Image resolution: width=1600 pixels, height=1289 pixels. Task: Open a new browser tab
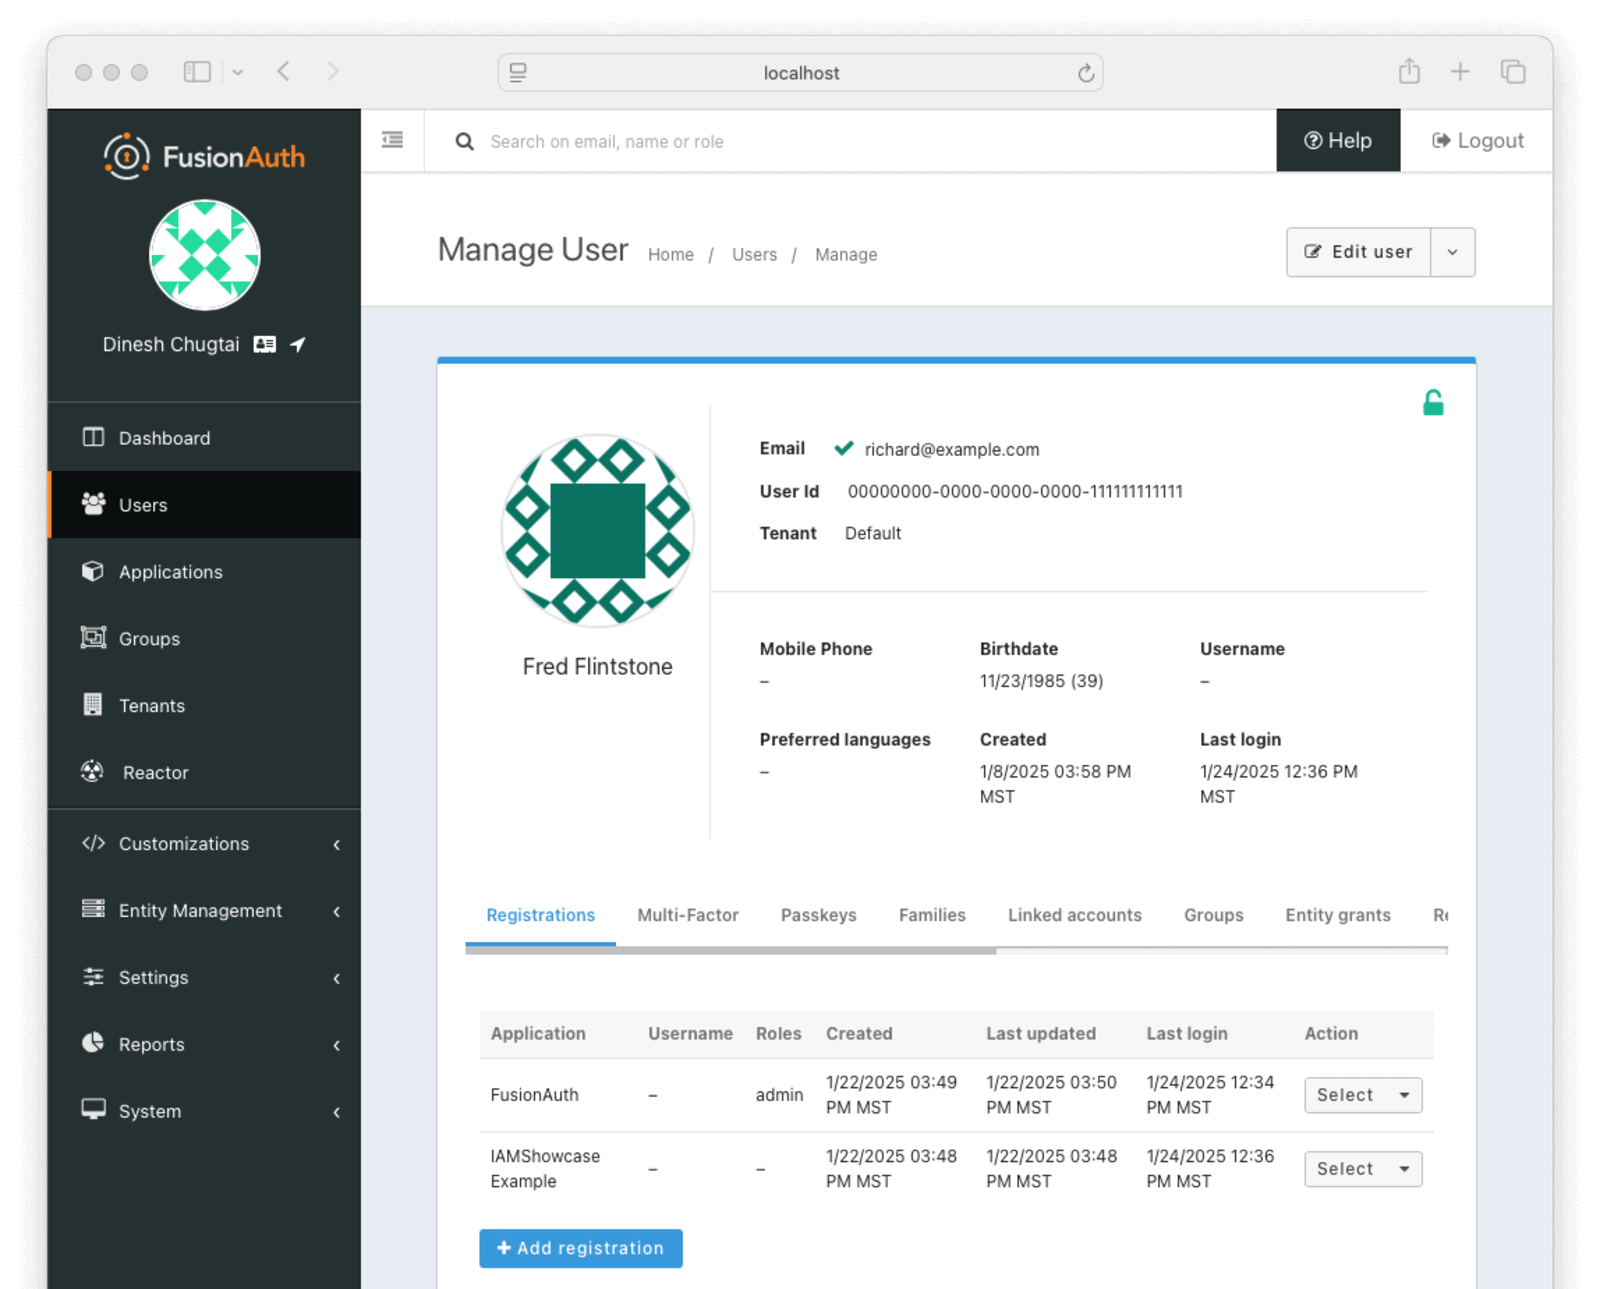[1460, 72]
